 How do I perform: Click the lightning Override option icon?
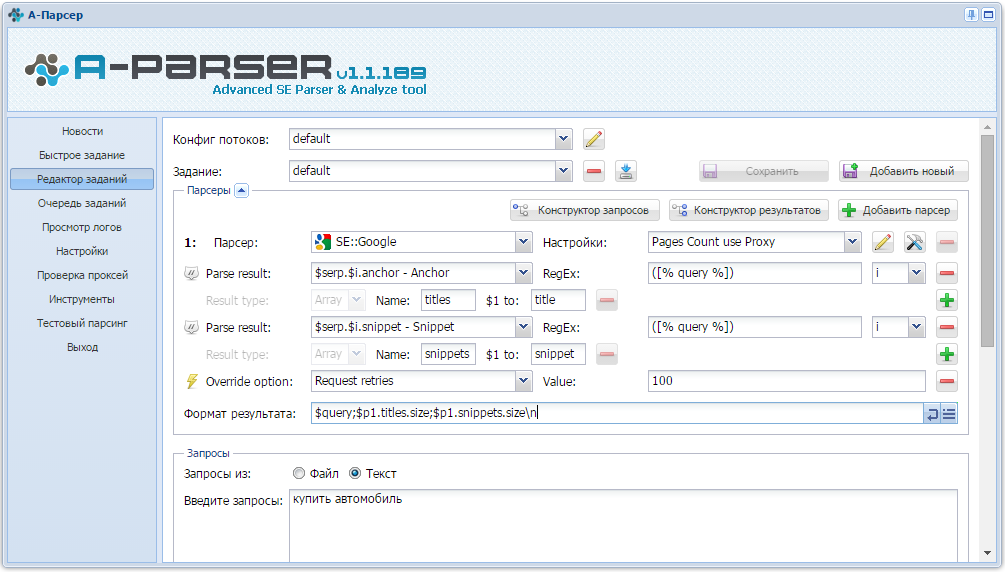[191, 381]
